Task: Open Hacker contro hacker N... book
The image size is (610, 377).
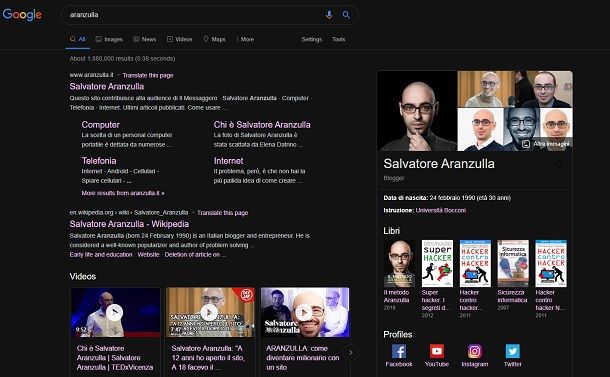Action: pyautogui.click(x=551, y=263)
